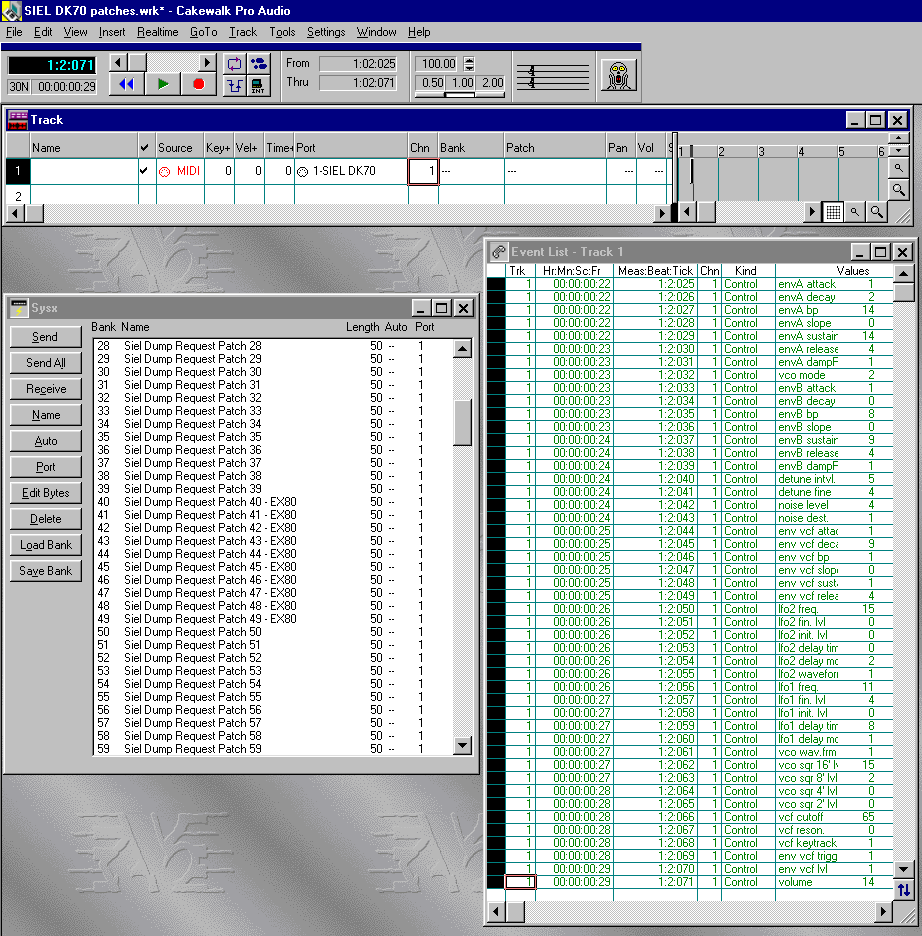Click the Sysx window title icon
This screenshot has height=936, width=922.
(19, 308)
